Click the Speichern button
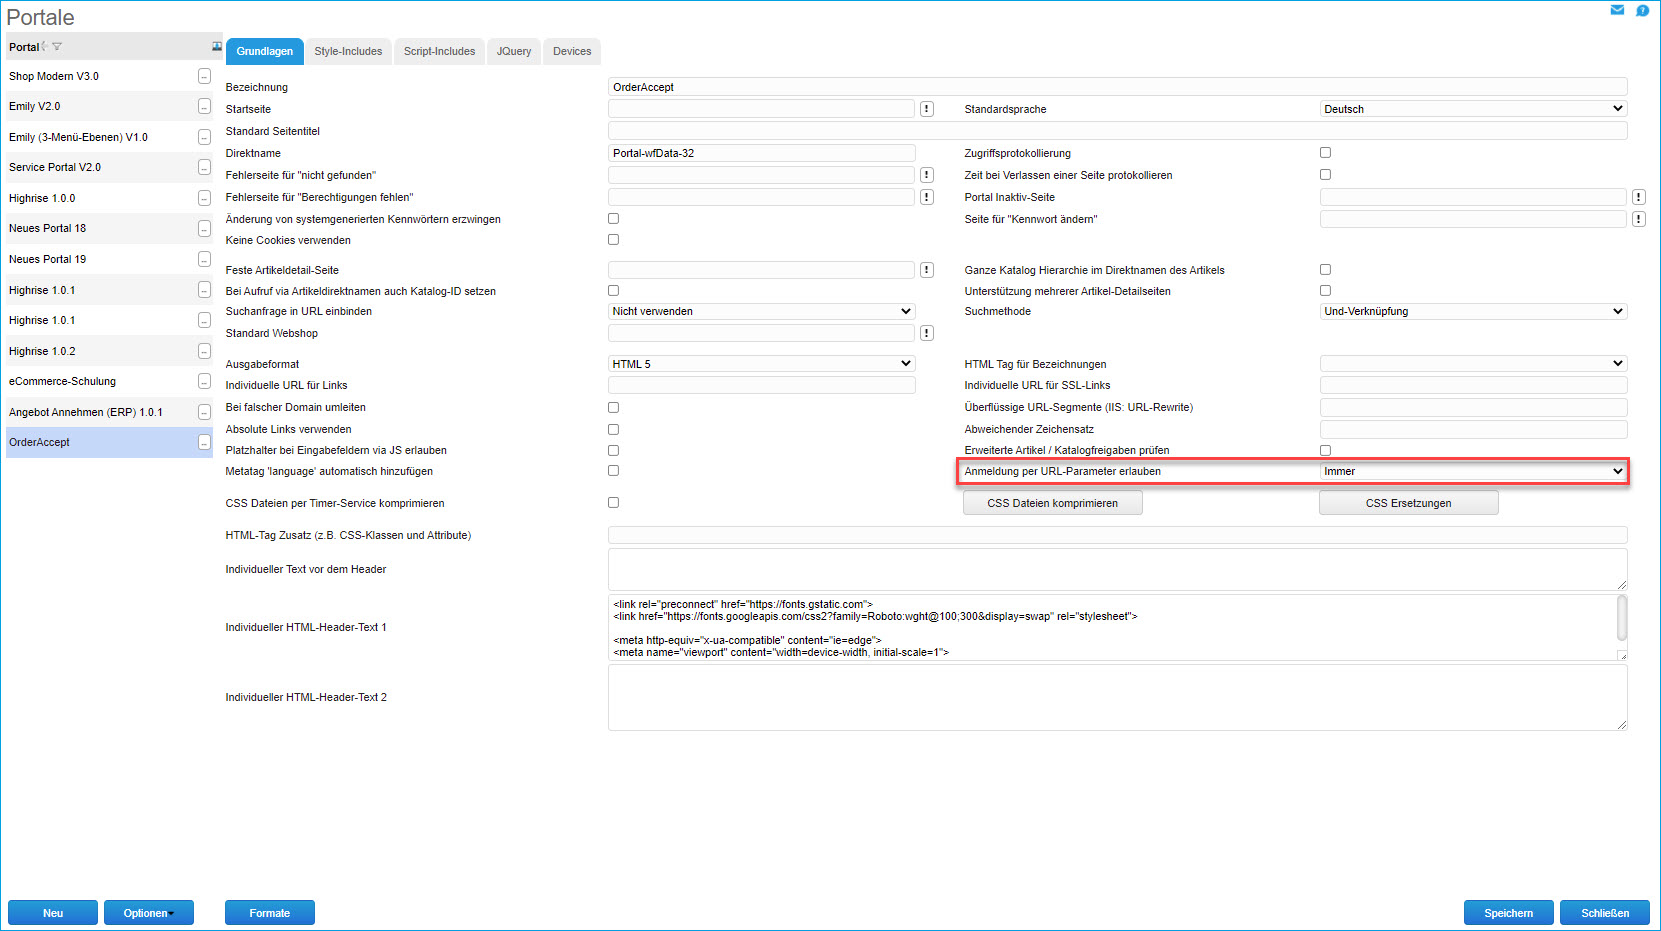 pos(1508,913)
